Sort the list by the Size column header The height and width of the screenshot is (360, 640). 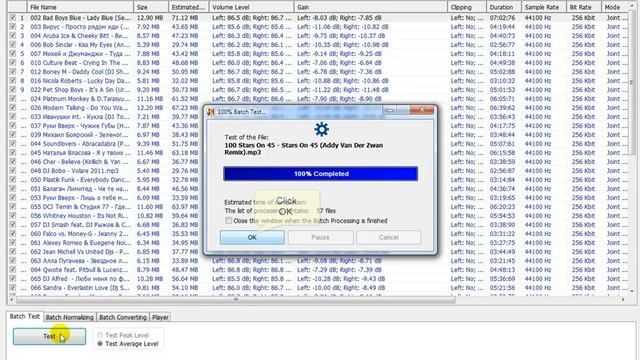click(x=151, y=7)
